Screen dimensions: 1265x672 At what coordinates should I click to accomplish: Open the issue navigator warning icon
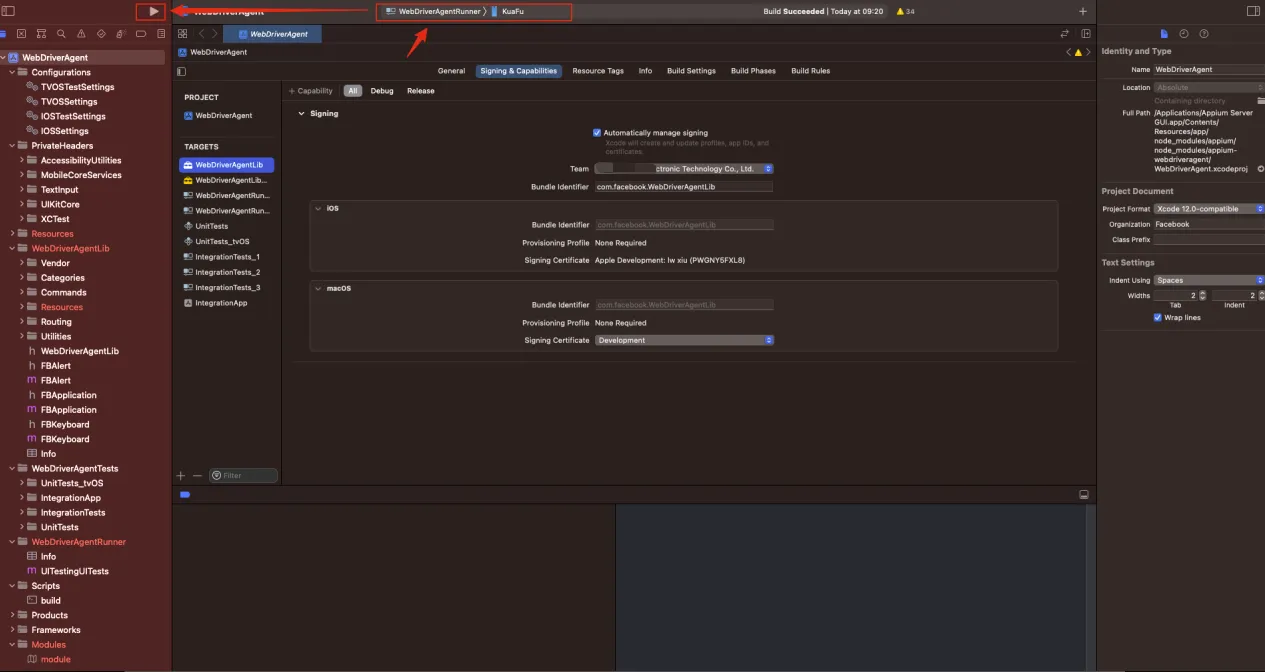pyautogui.click(x=82, y=34)
